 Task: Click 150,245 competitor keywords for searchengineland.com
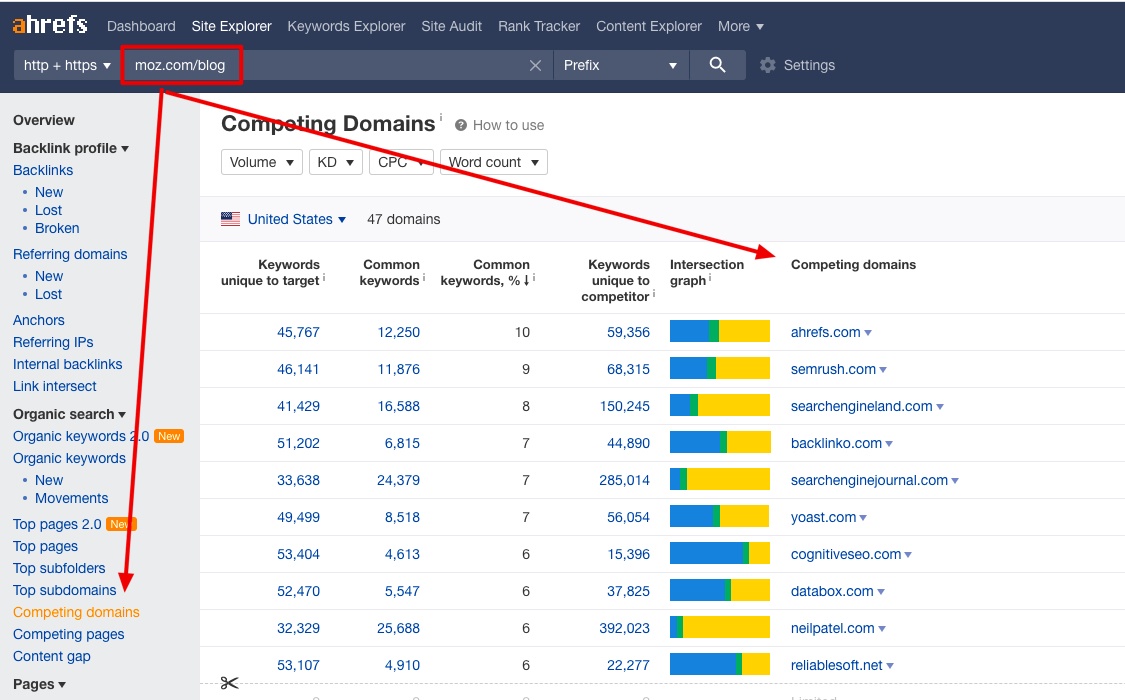[625, 407]
